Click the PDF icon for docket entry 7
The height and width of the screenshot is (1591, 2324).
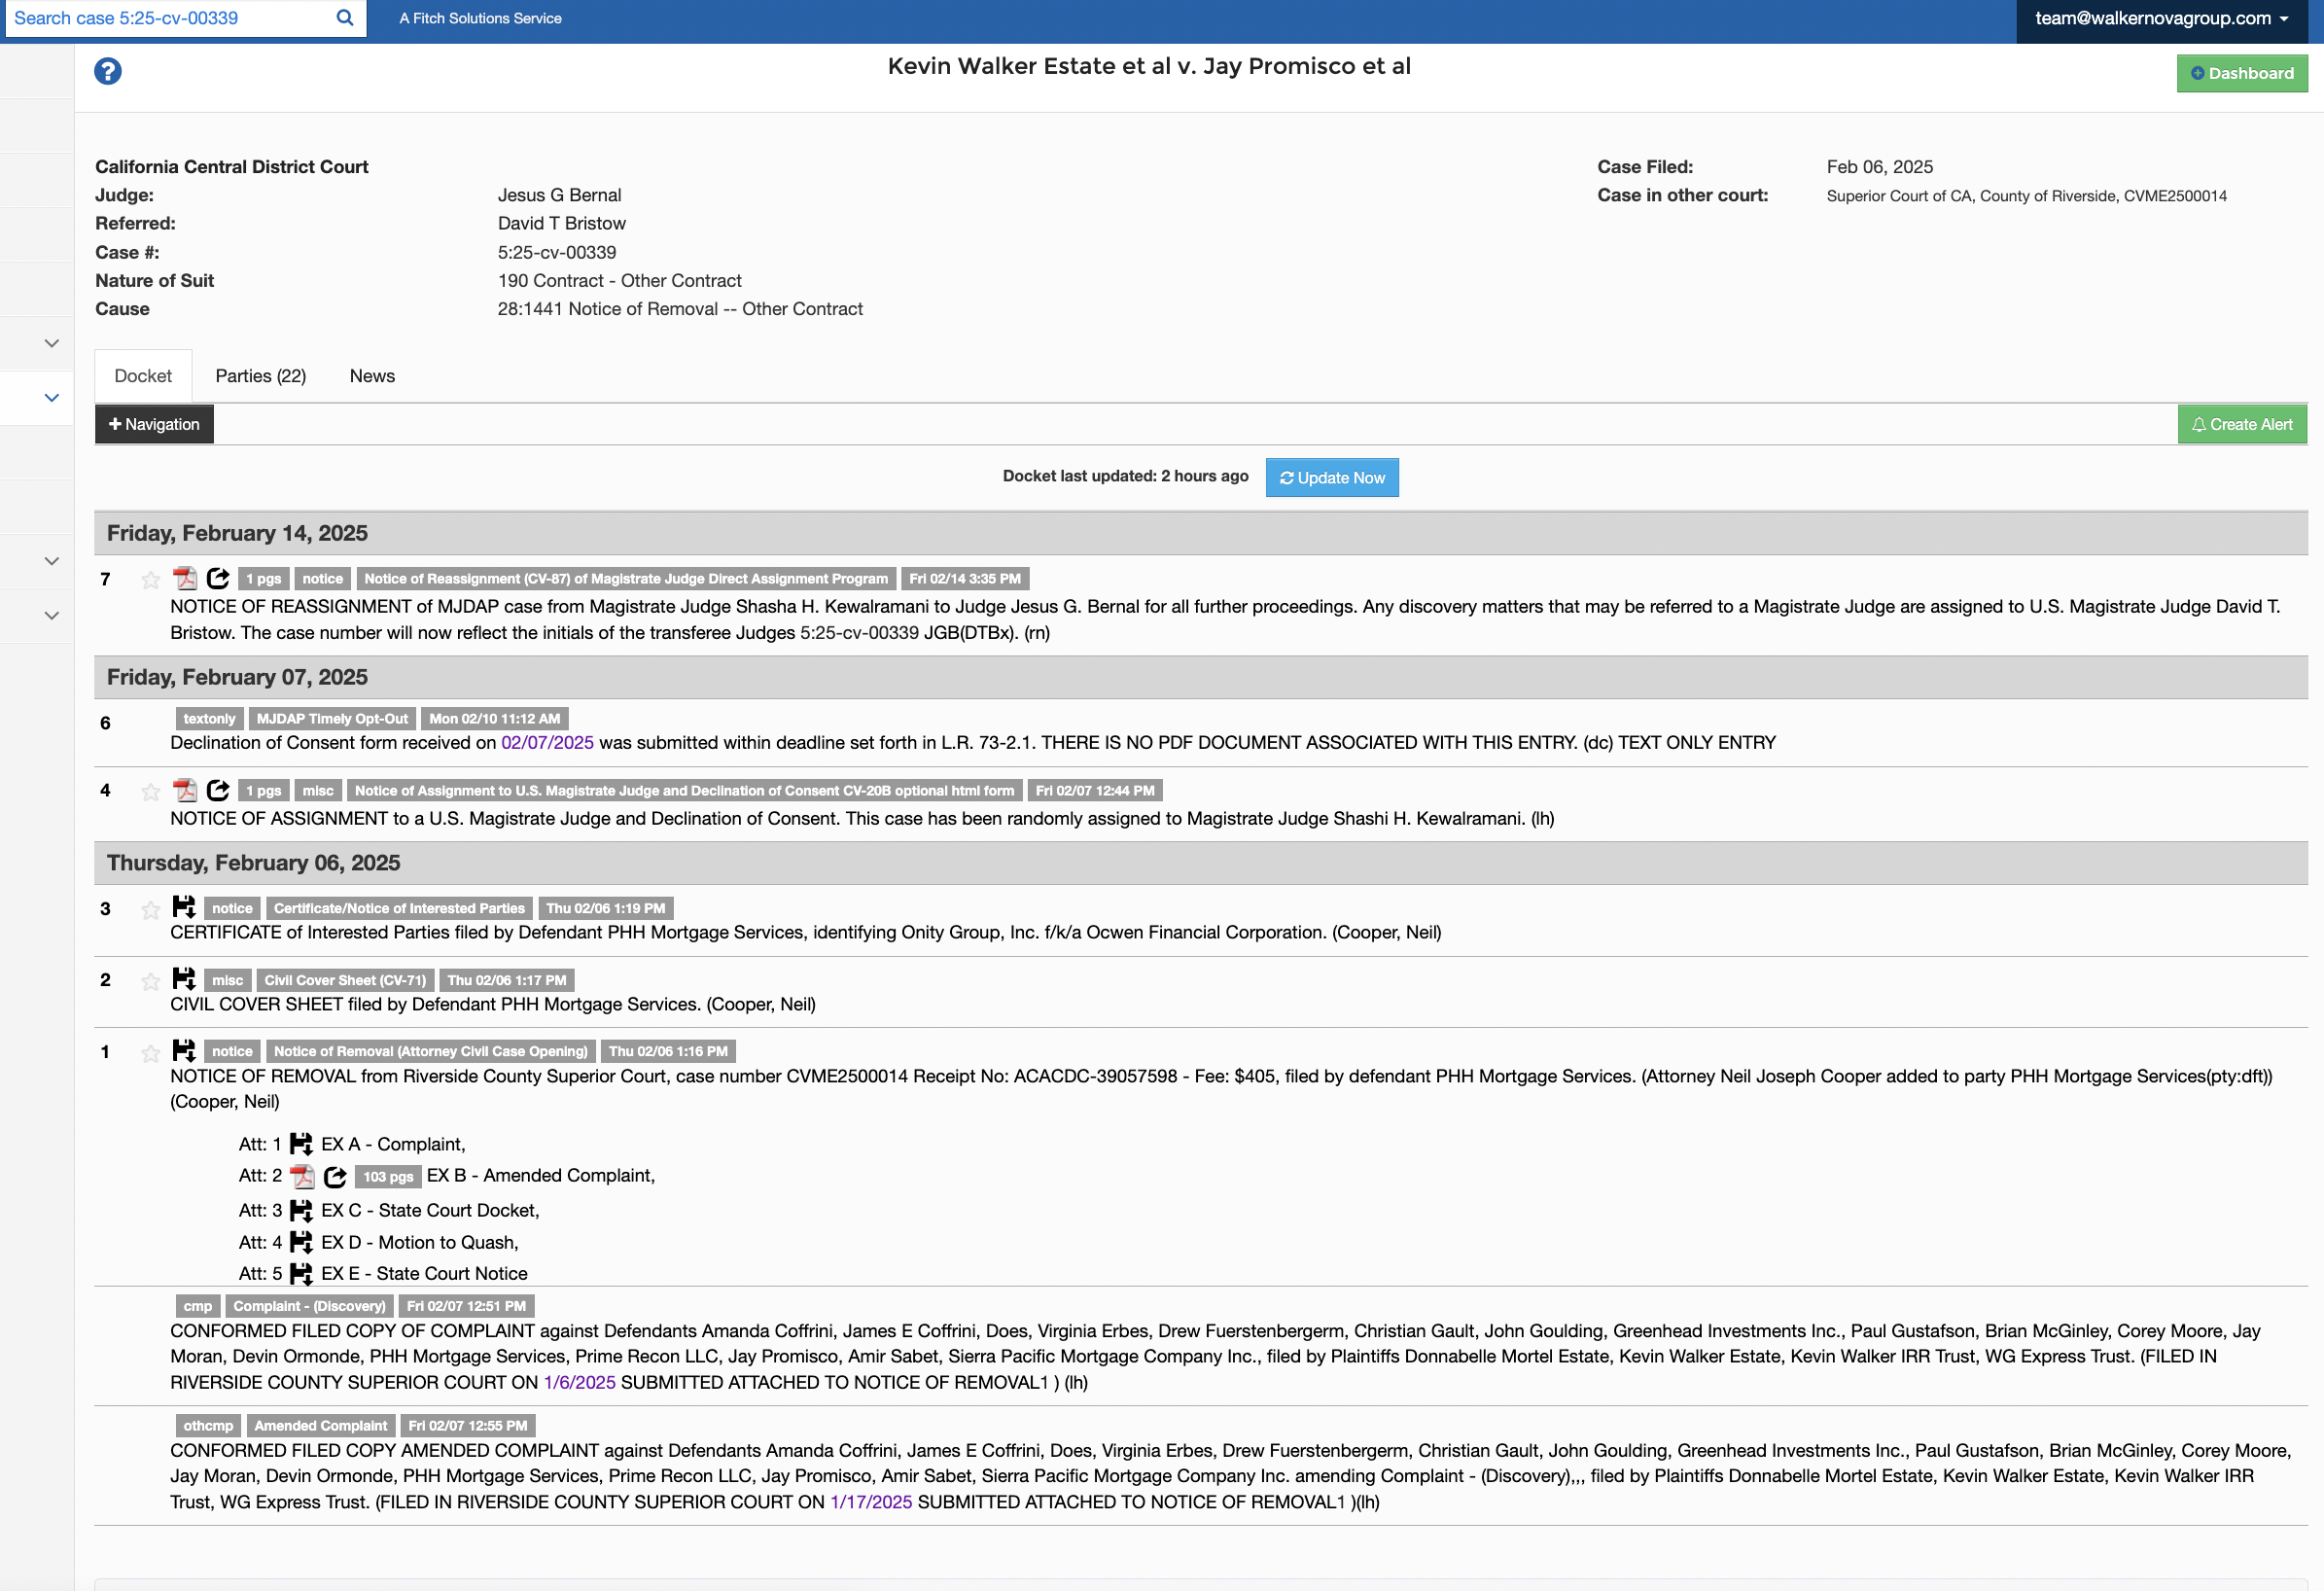184,578
